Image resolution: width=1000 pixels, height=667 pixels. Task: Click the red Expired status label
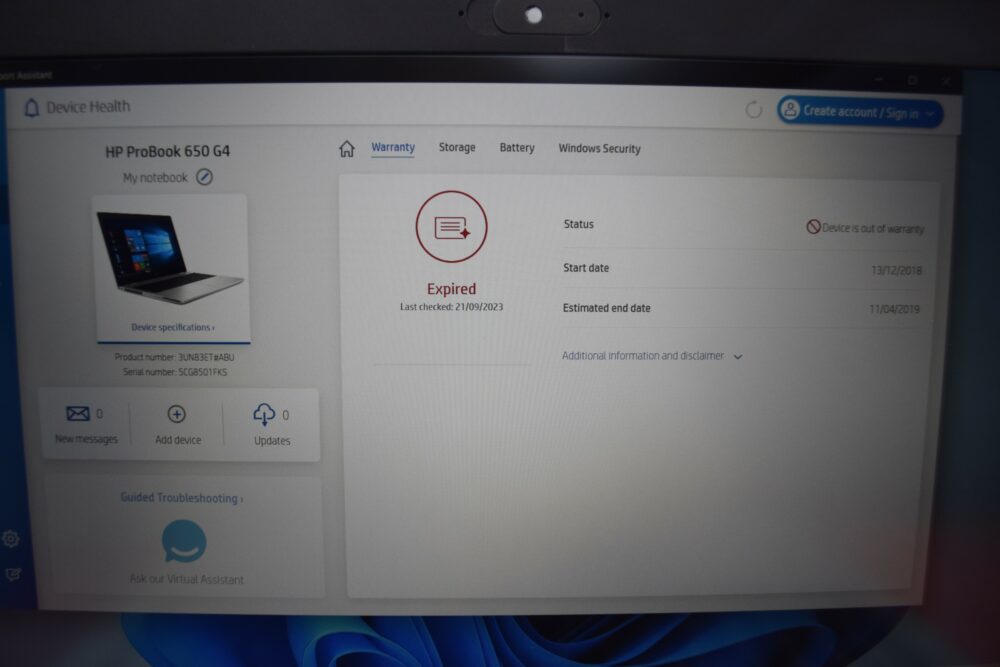click(x=452, y=289)
